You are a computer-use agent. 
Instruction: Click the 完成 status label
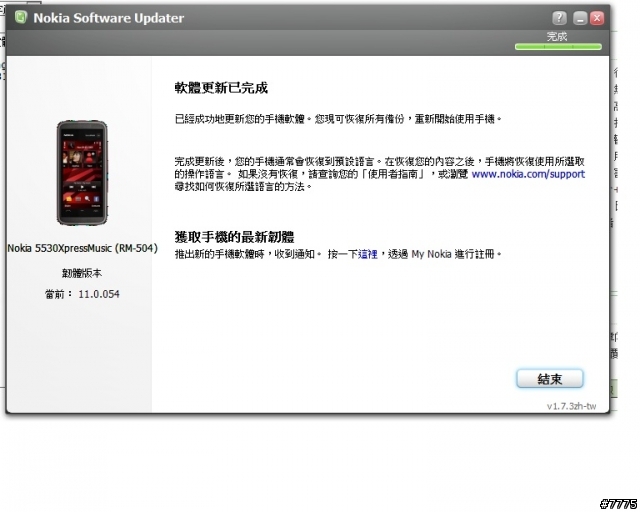[x=557, y=37]
